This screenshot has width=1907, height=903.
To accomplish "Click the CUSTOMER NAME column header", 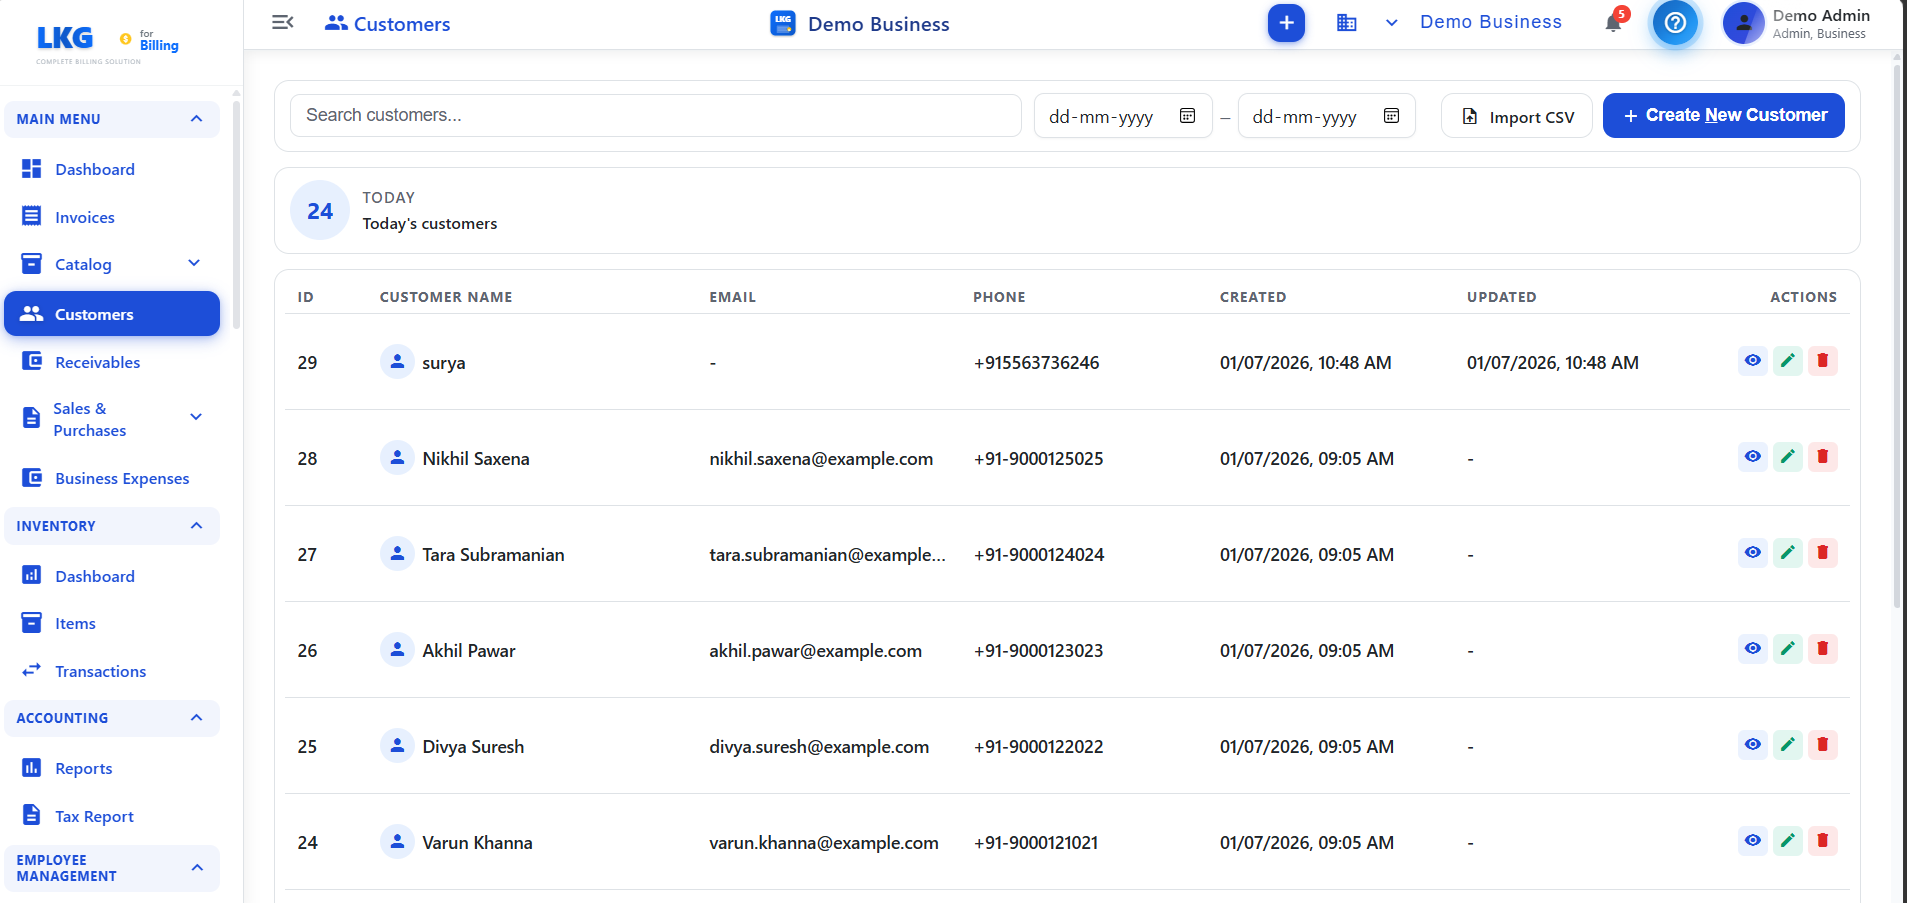I will click(446, 297).
